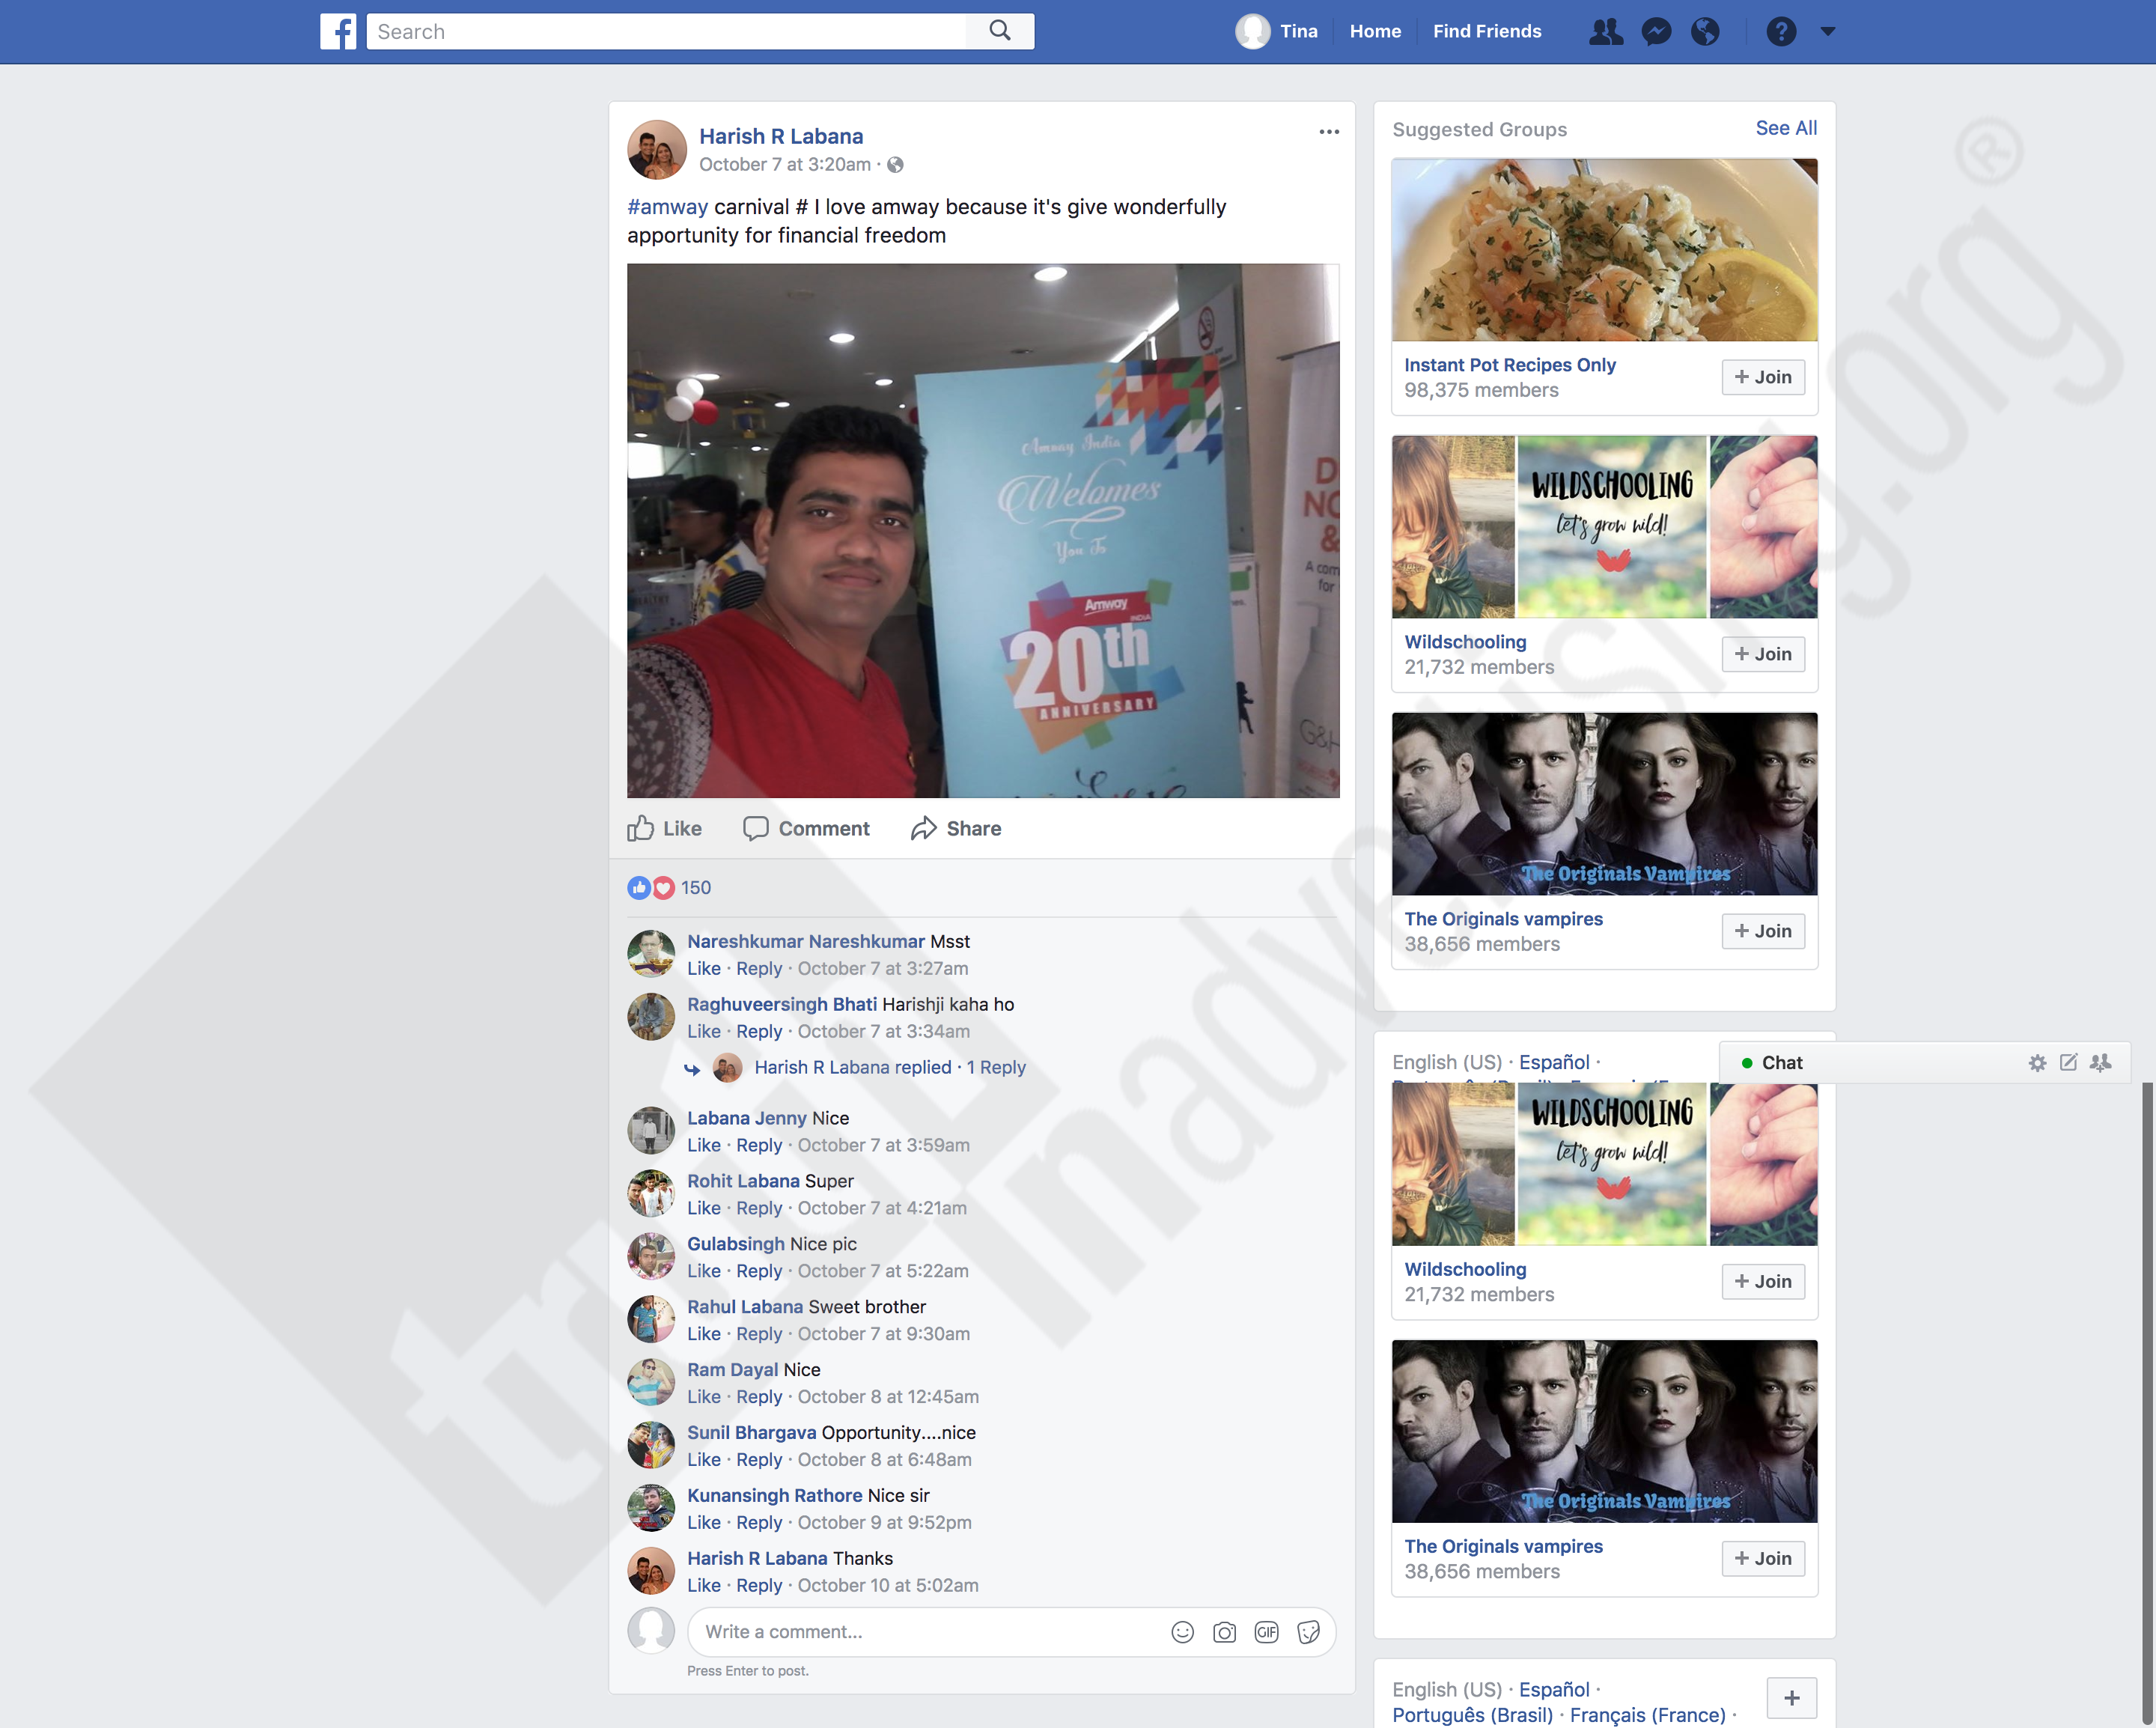Join Instant Pot Recipes Only group
Image resolution: width=2156 pixels, height=1728 pixels.
(x=1763, y=377)
